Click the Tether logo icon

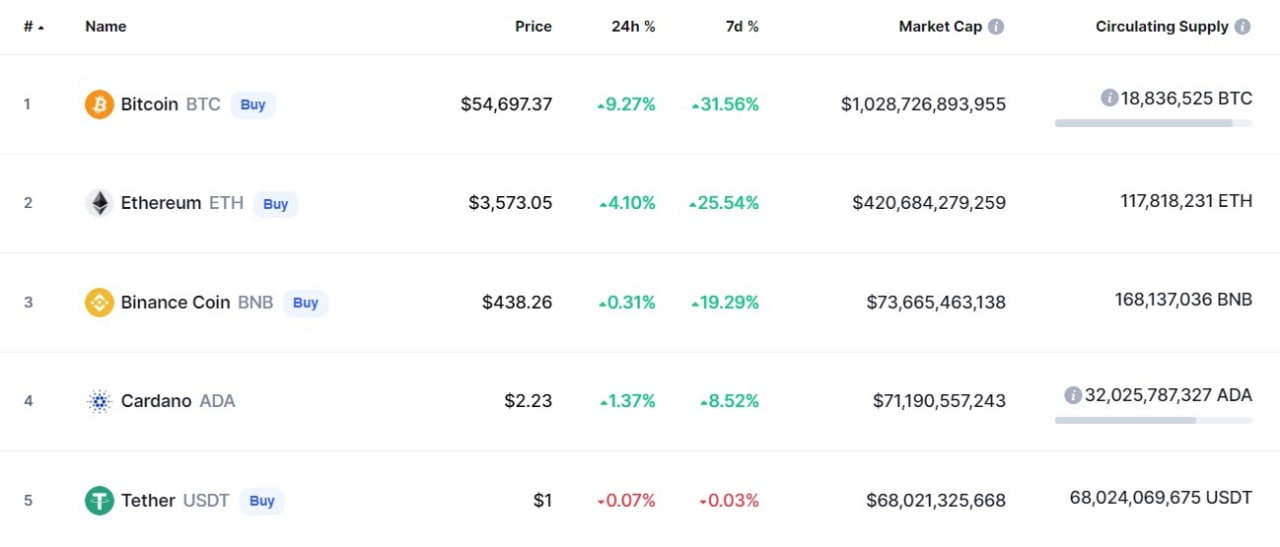point(99,500)
